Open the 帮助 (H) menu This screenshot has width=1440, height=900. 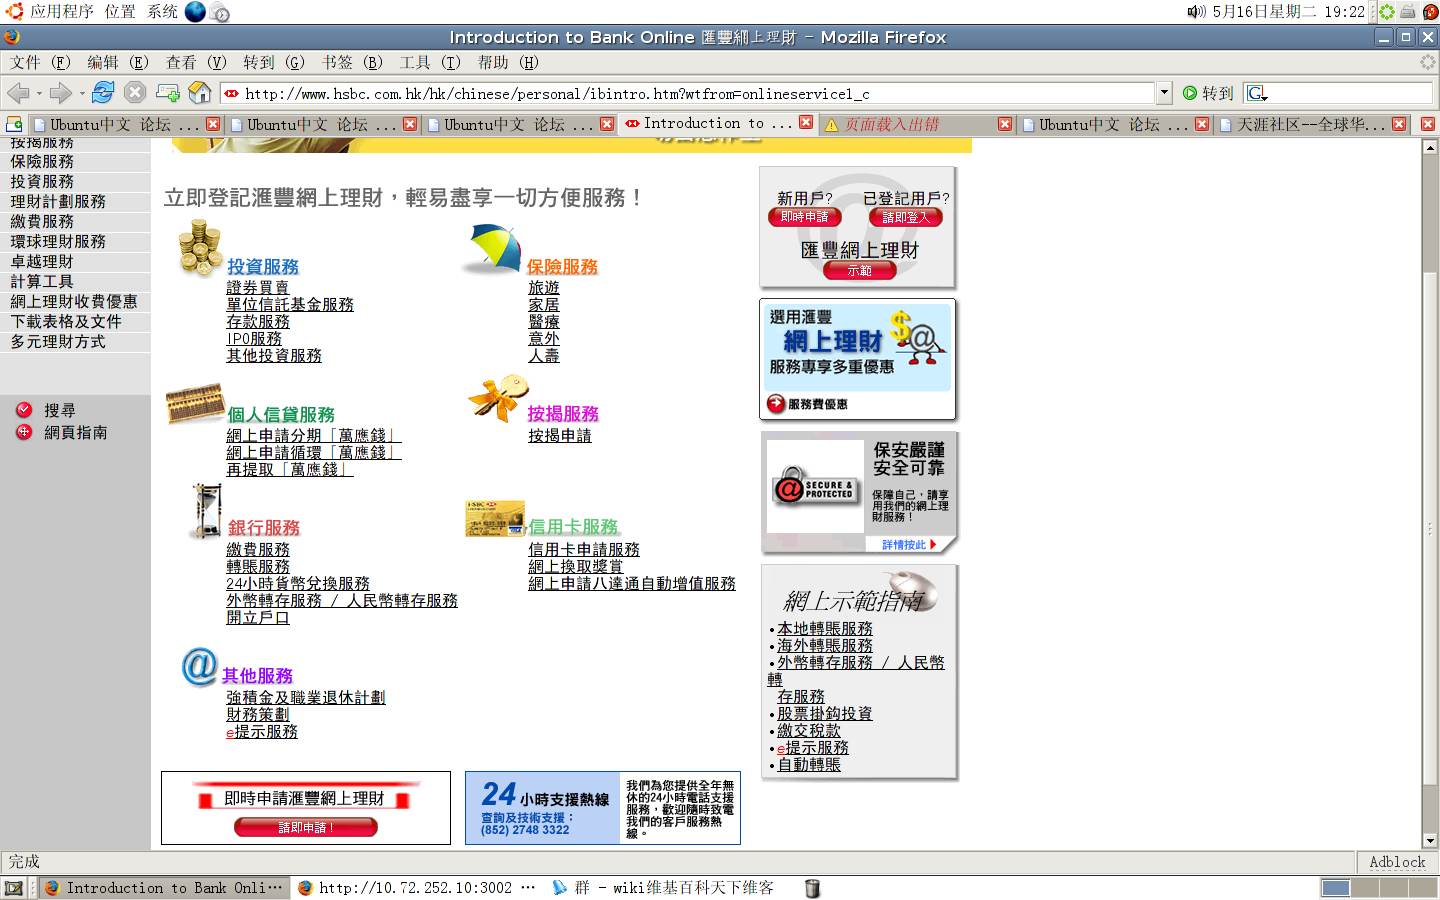coord(508,62)
